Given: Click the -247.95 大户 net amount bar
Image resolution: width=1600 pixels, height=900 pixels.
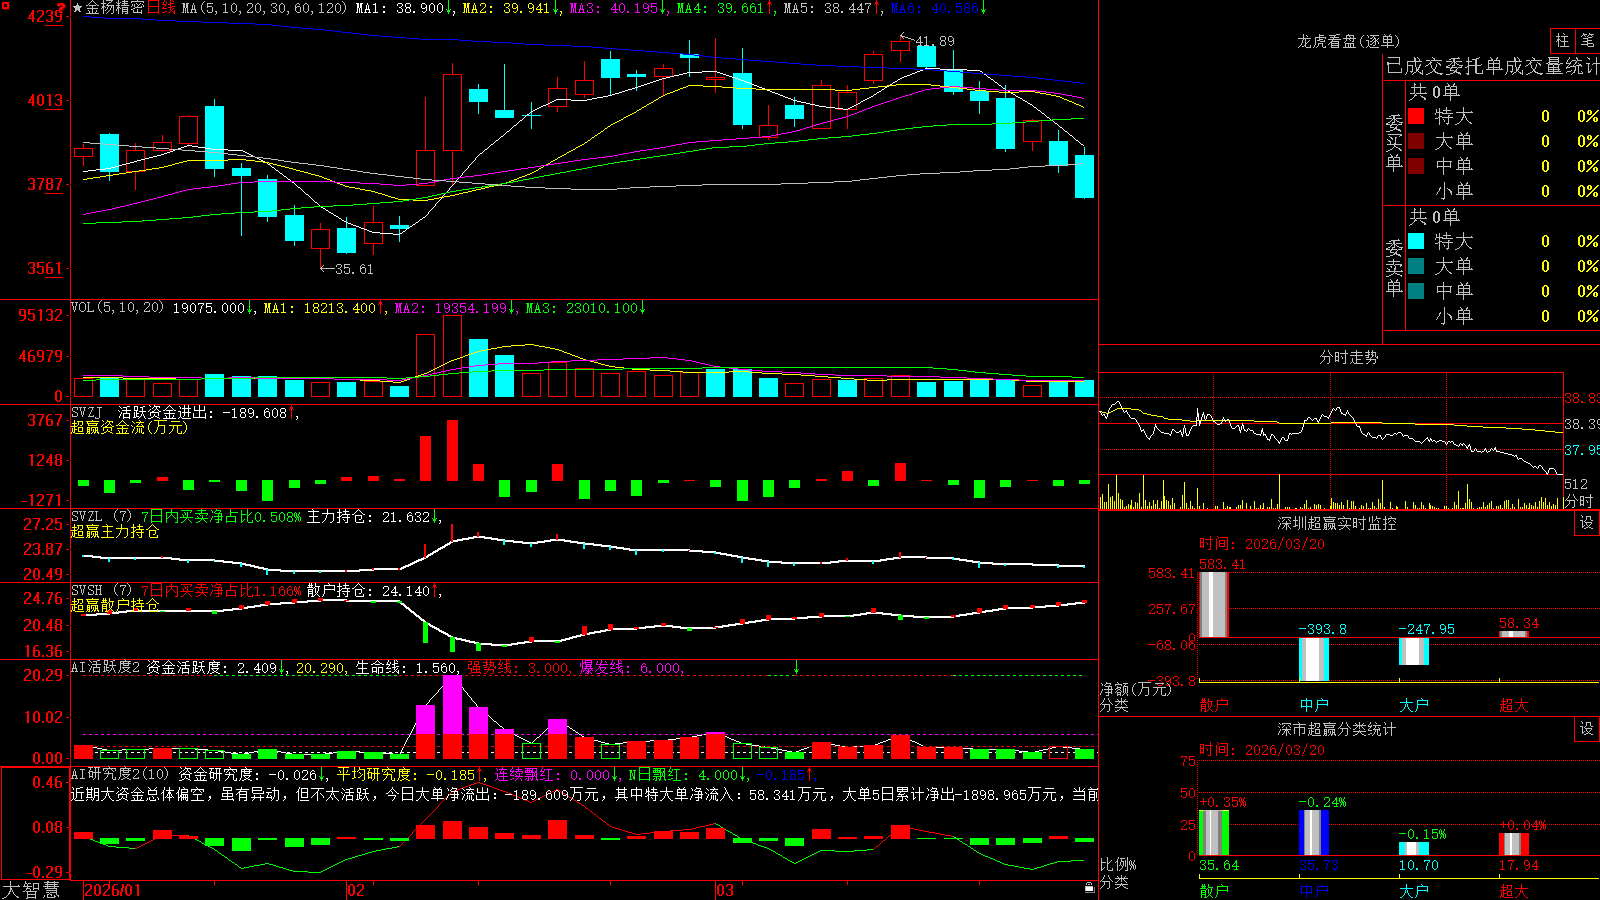Looking at the screenshot, I should [1414, 651].
